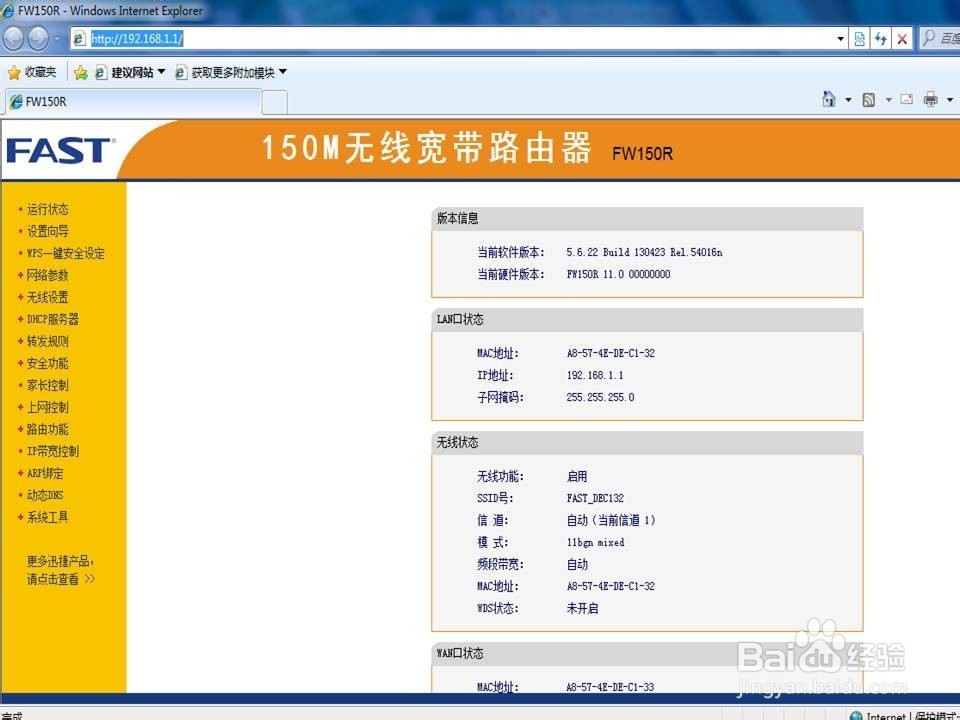
Task: Open the 建议网站 suggested sites dropdown
Action: click(x=130, y=72)
